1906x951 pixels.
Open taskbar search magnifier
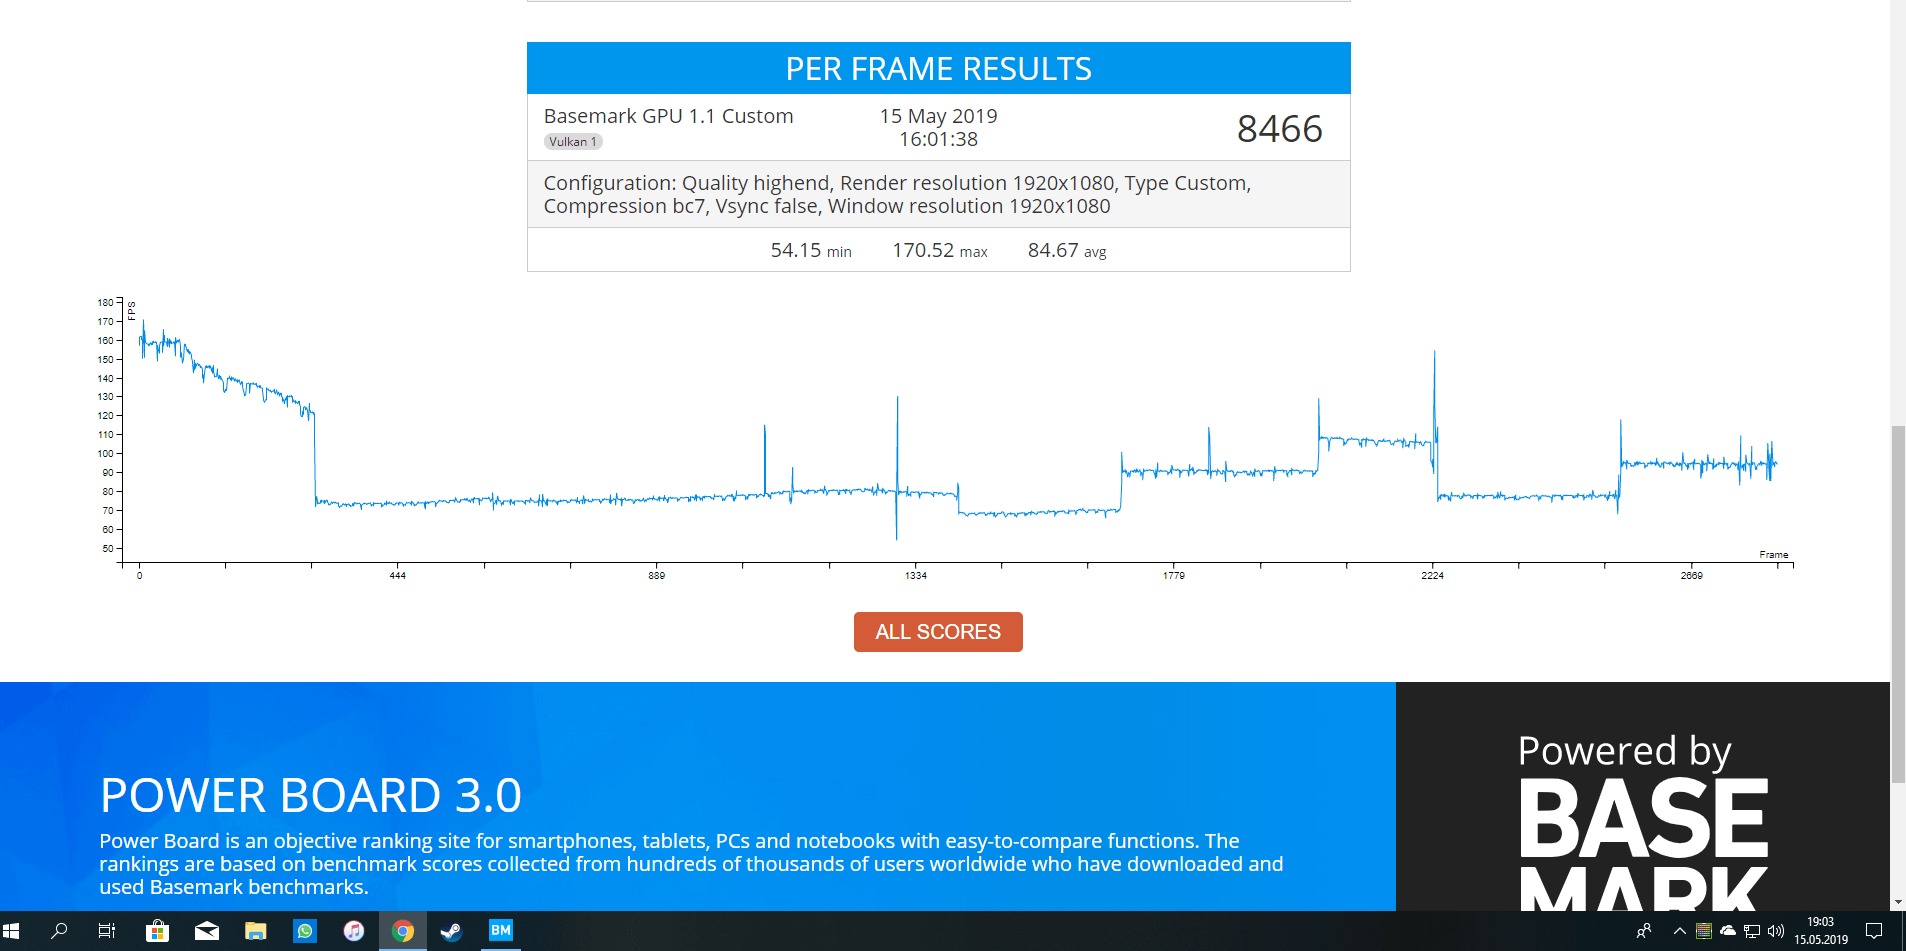pyautogui.click(x=59, y=931)
